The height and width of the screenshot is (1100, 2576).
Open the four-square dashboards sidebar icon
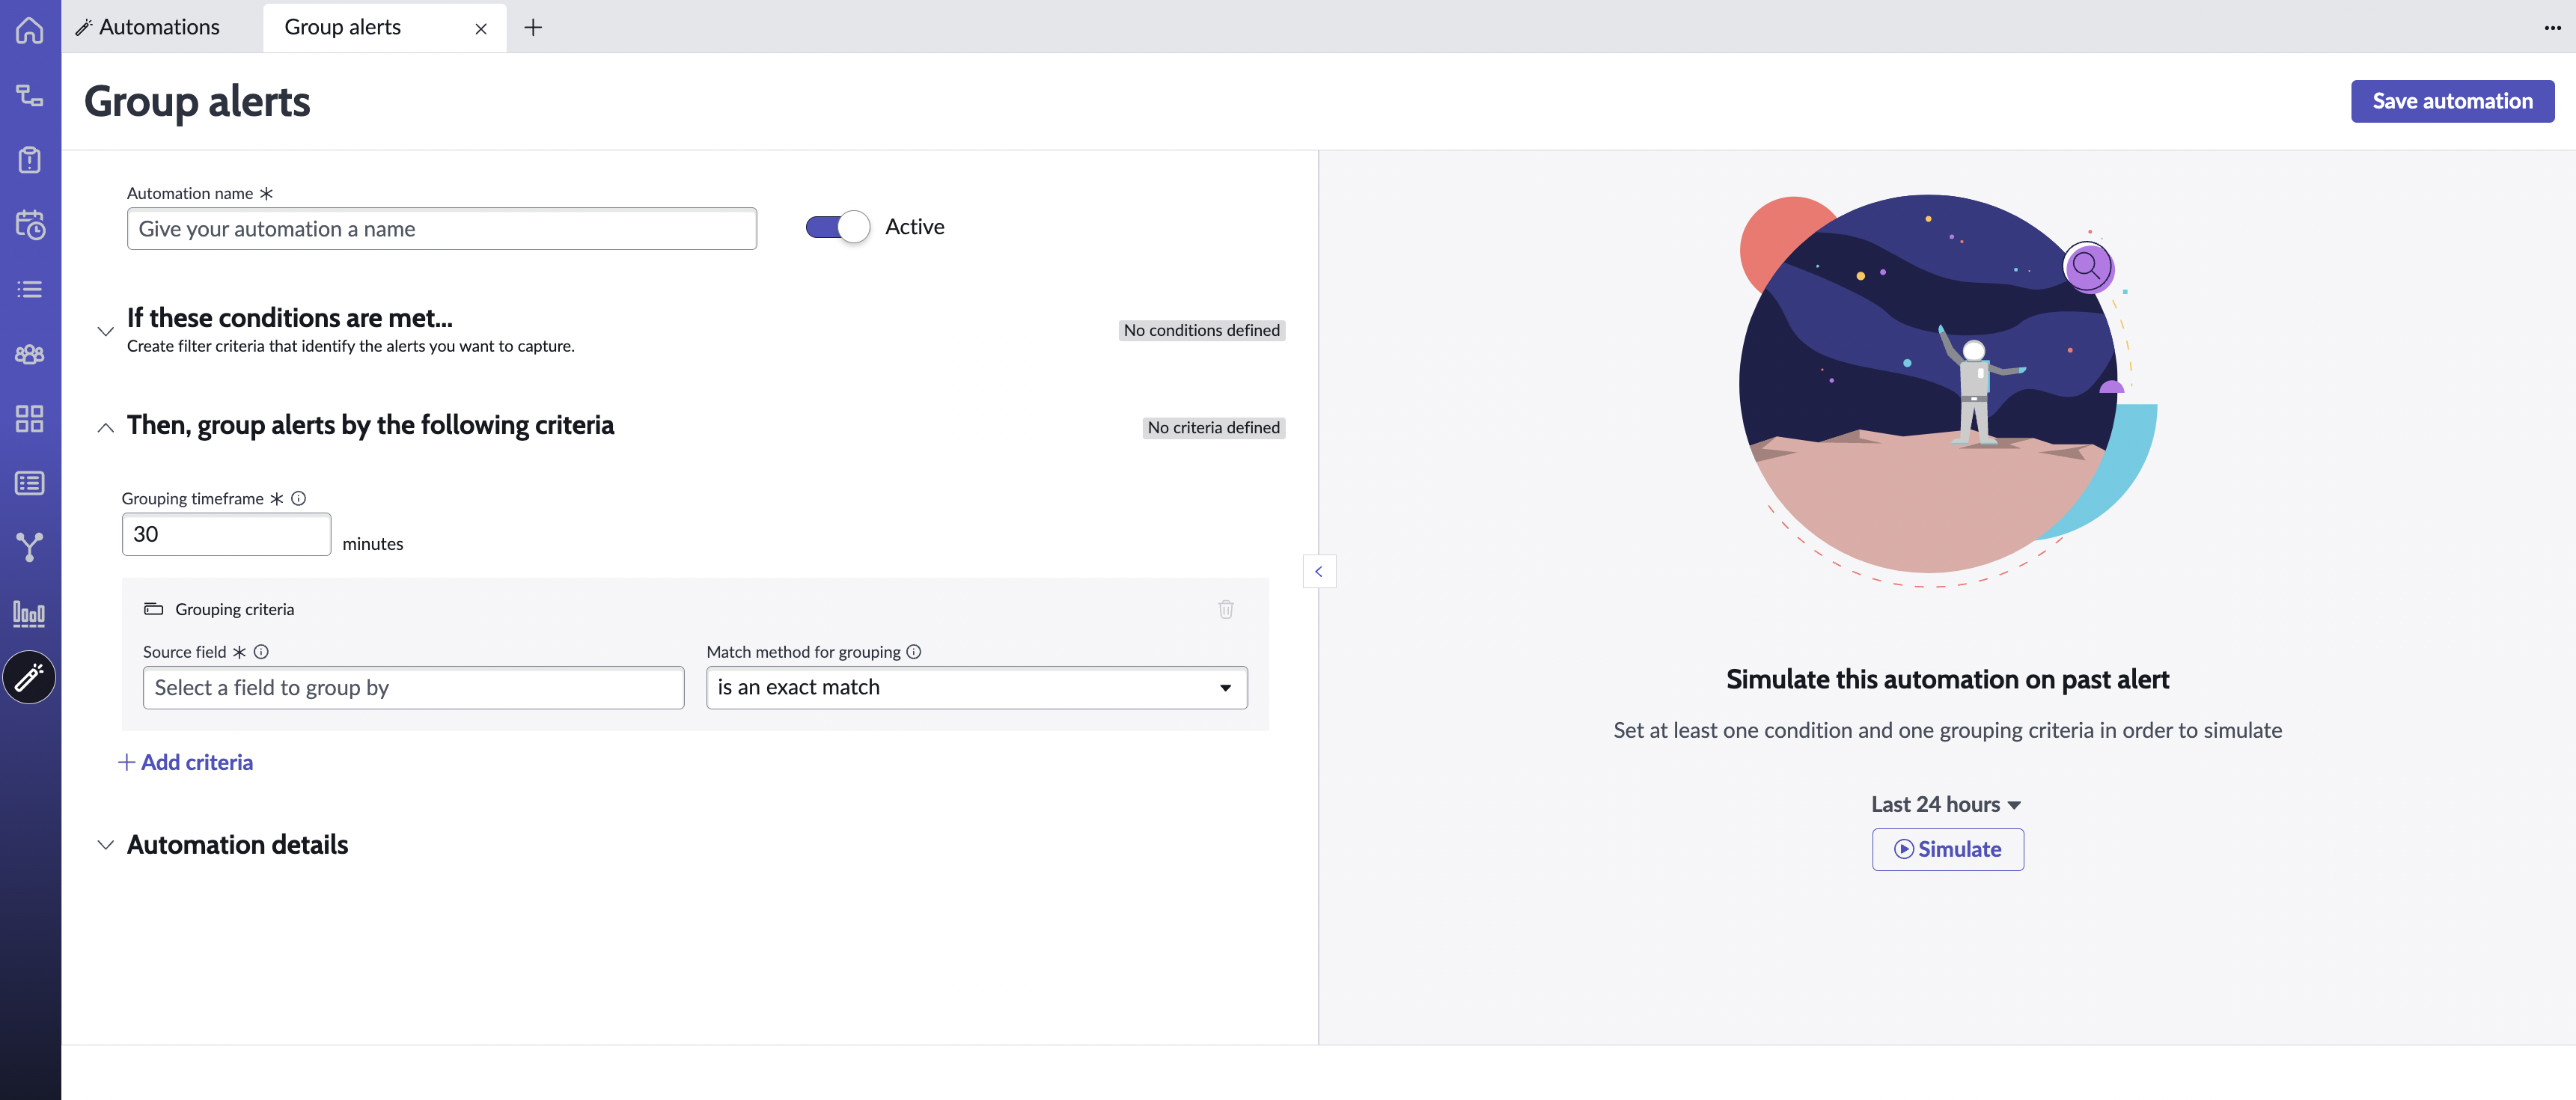(x=30, y=418)
